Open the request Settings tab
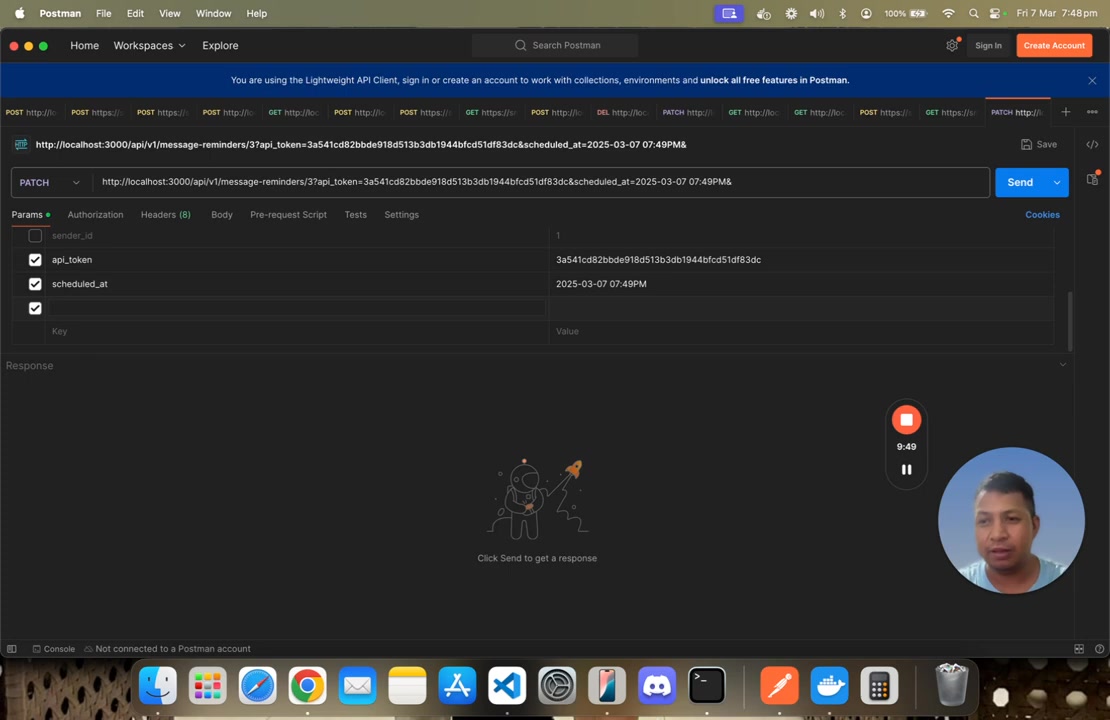This screenshot has height=720, width=1110. point(401,215)
